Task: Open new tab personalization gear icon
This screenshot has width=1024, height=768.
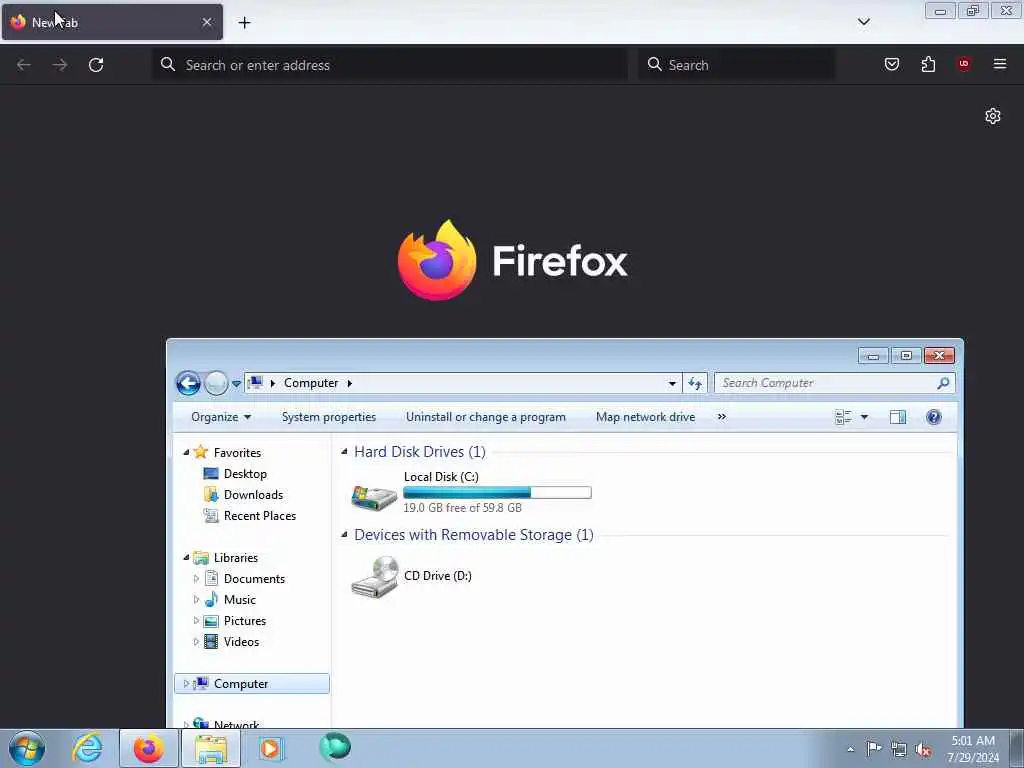Action: [993, 116]
